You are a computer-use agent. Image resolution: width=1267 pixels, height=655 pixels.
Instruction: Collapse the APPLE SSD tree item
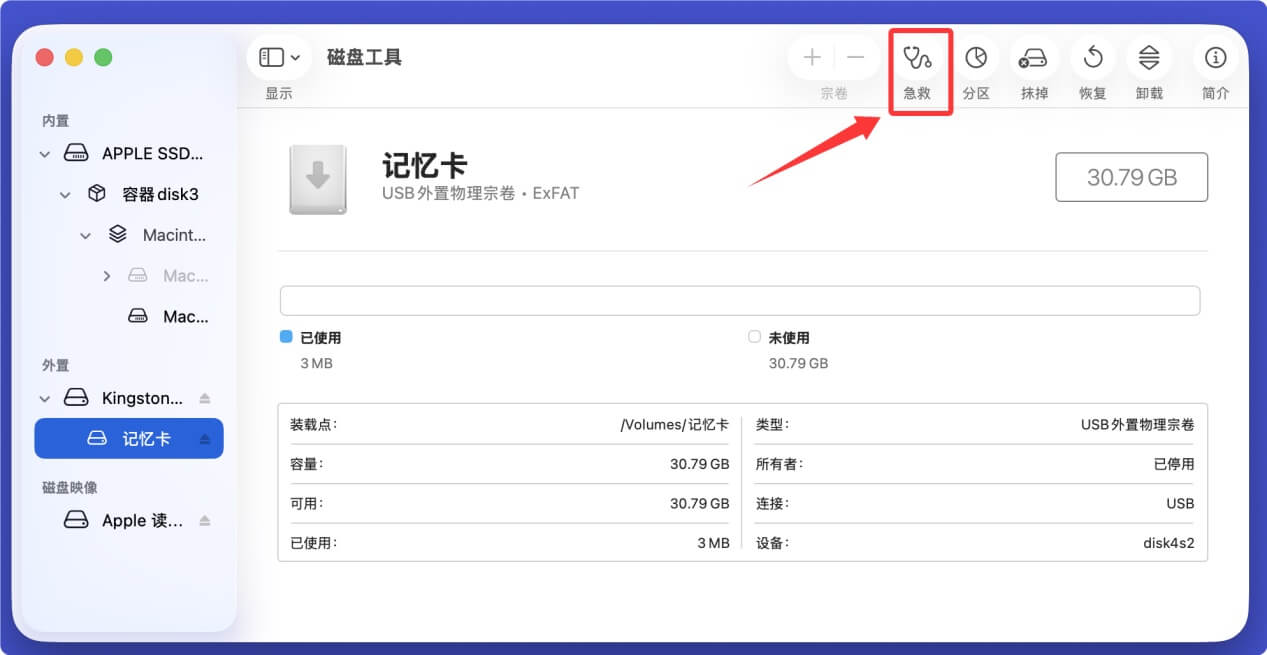[44, 153]
